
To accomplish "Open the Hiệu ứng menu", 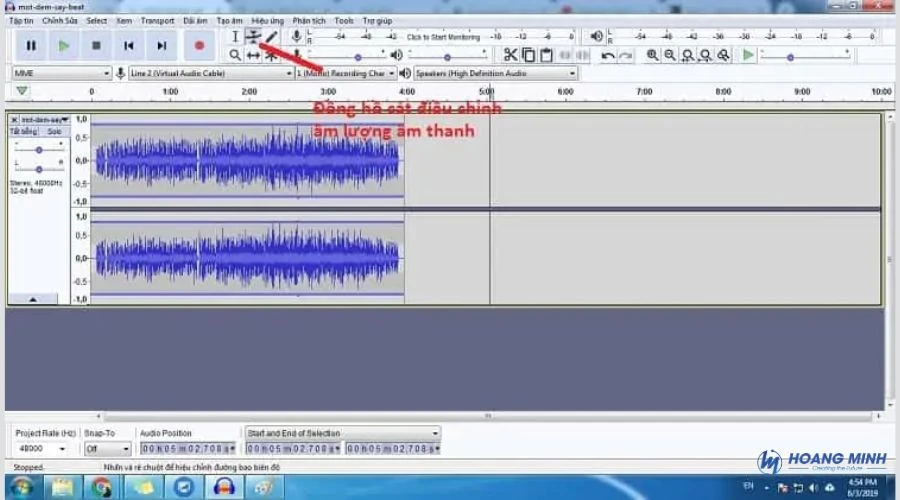I will pos(267,21).
